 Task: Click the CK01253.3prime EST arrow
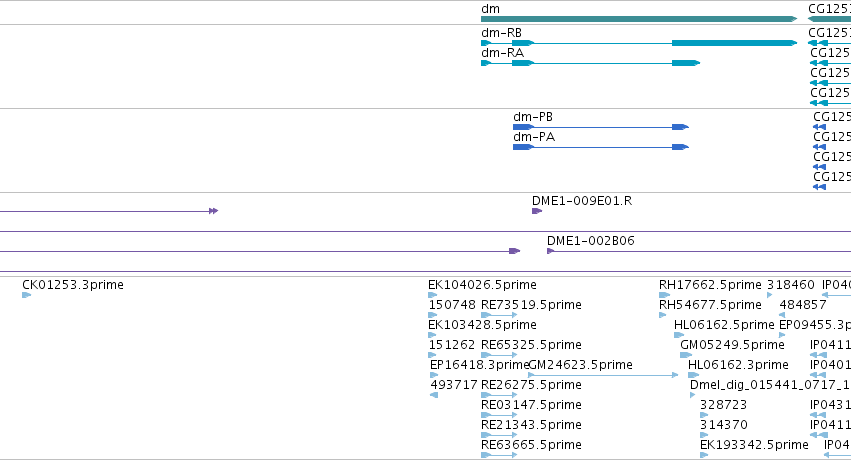click(x=27, y=295)
